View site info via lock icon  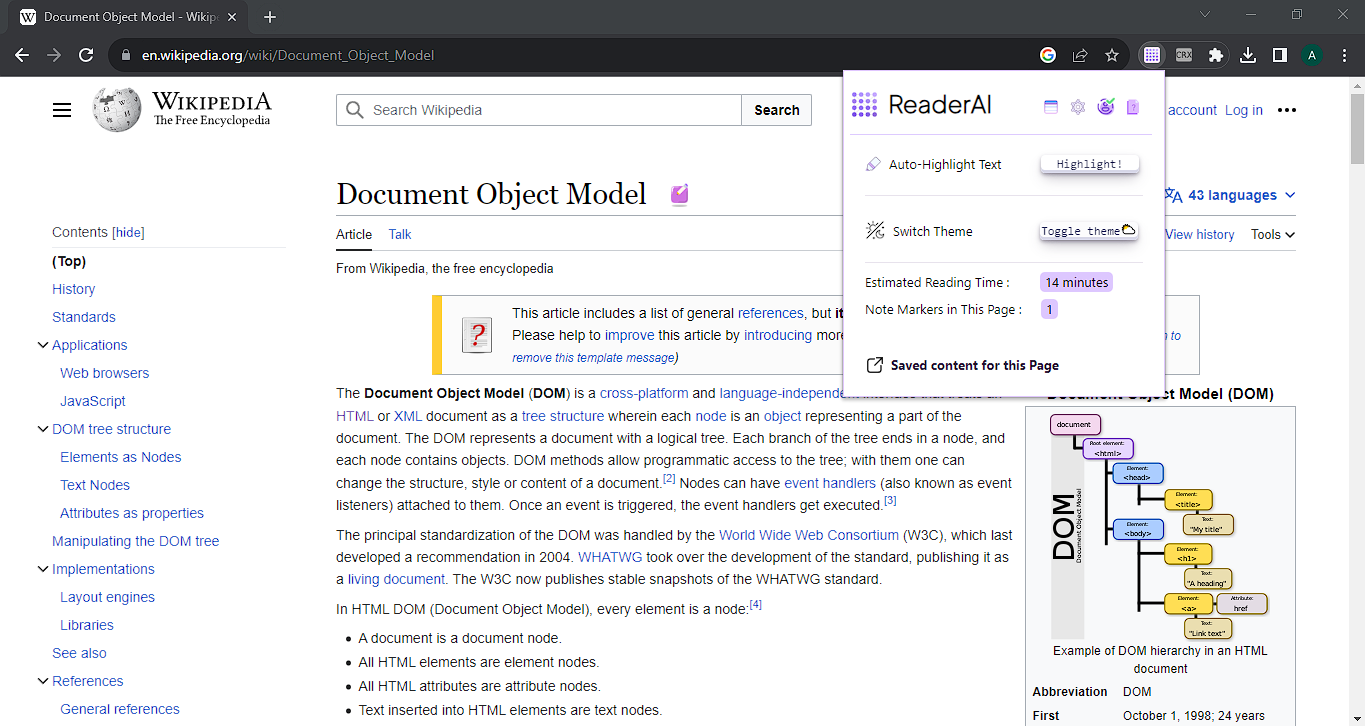point(126,55)
